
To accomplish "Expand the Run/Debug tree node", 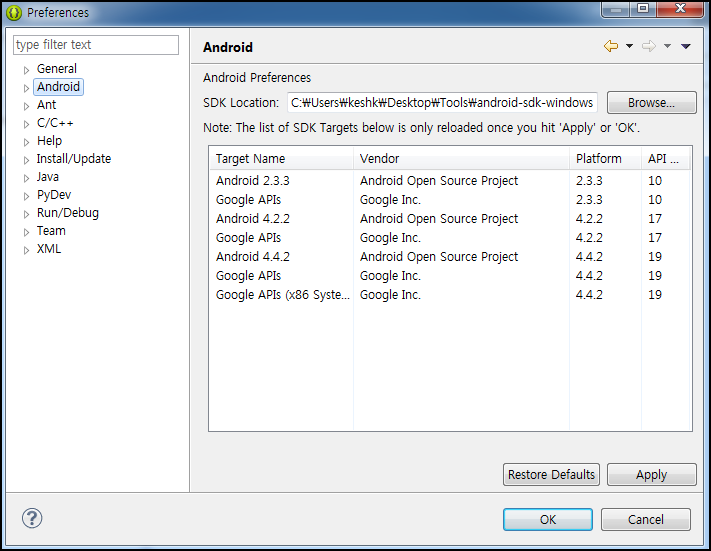I will click(x=26, y=214).
